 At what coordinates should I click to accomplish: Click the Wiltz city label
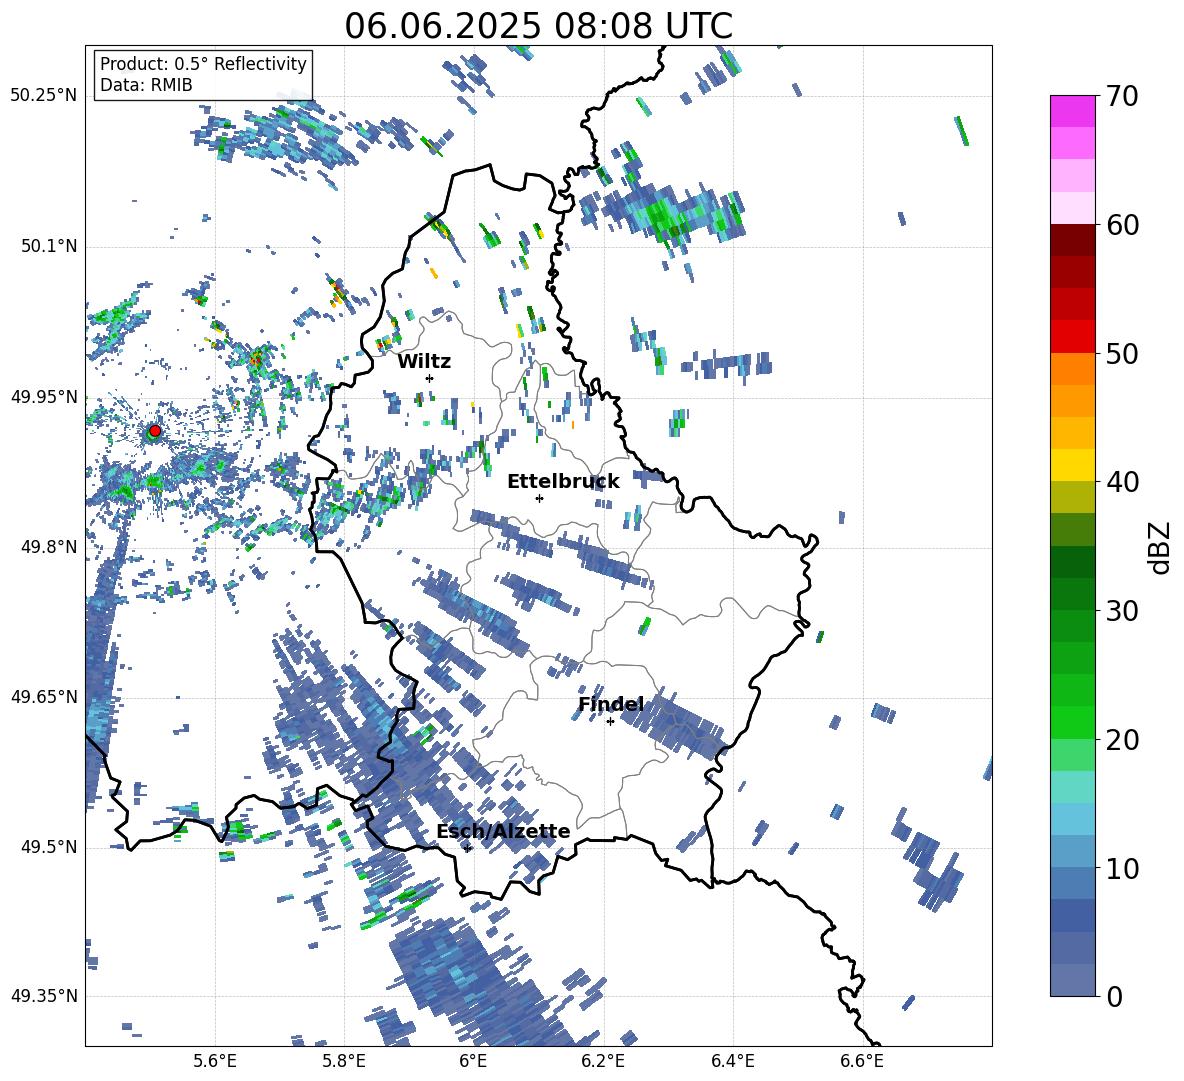pyautogui.click(x=424, y=362)
